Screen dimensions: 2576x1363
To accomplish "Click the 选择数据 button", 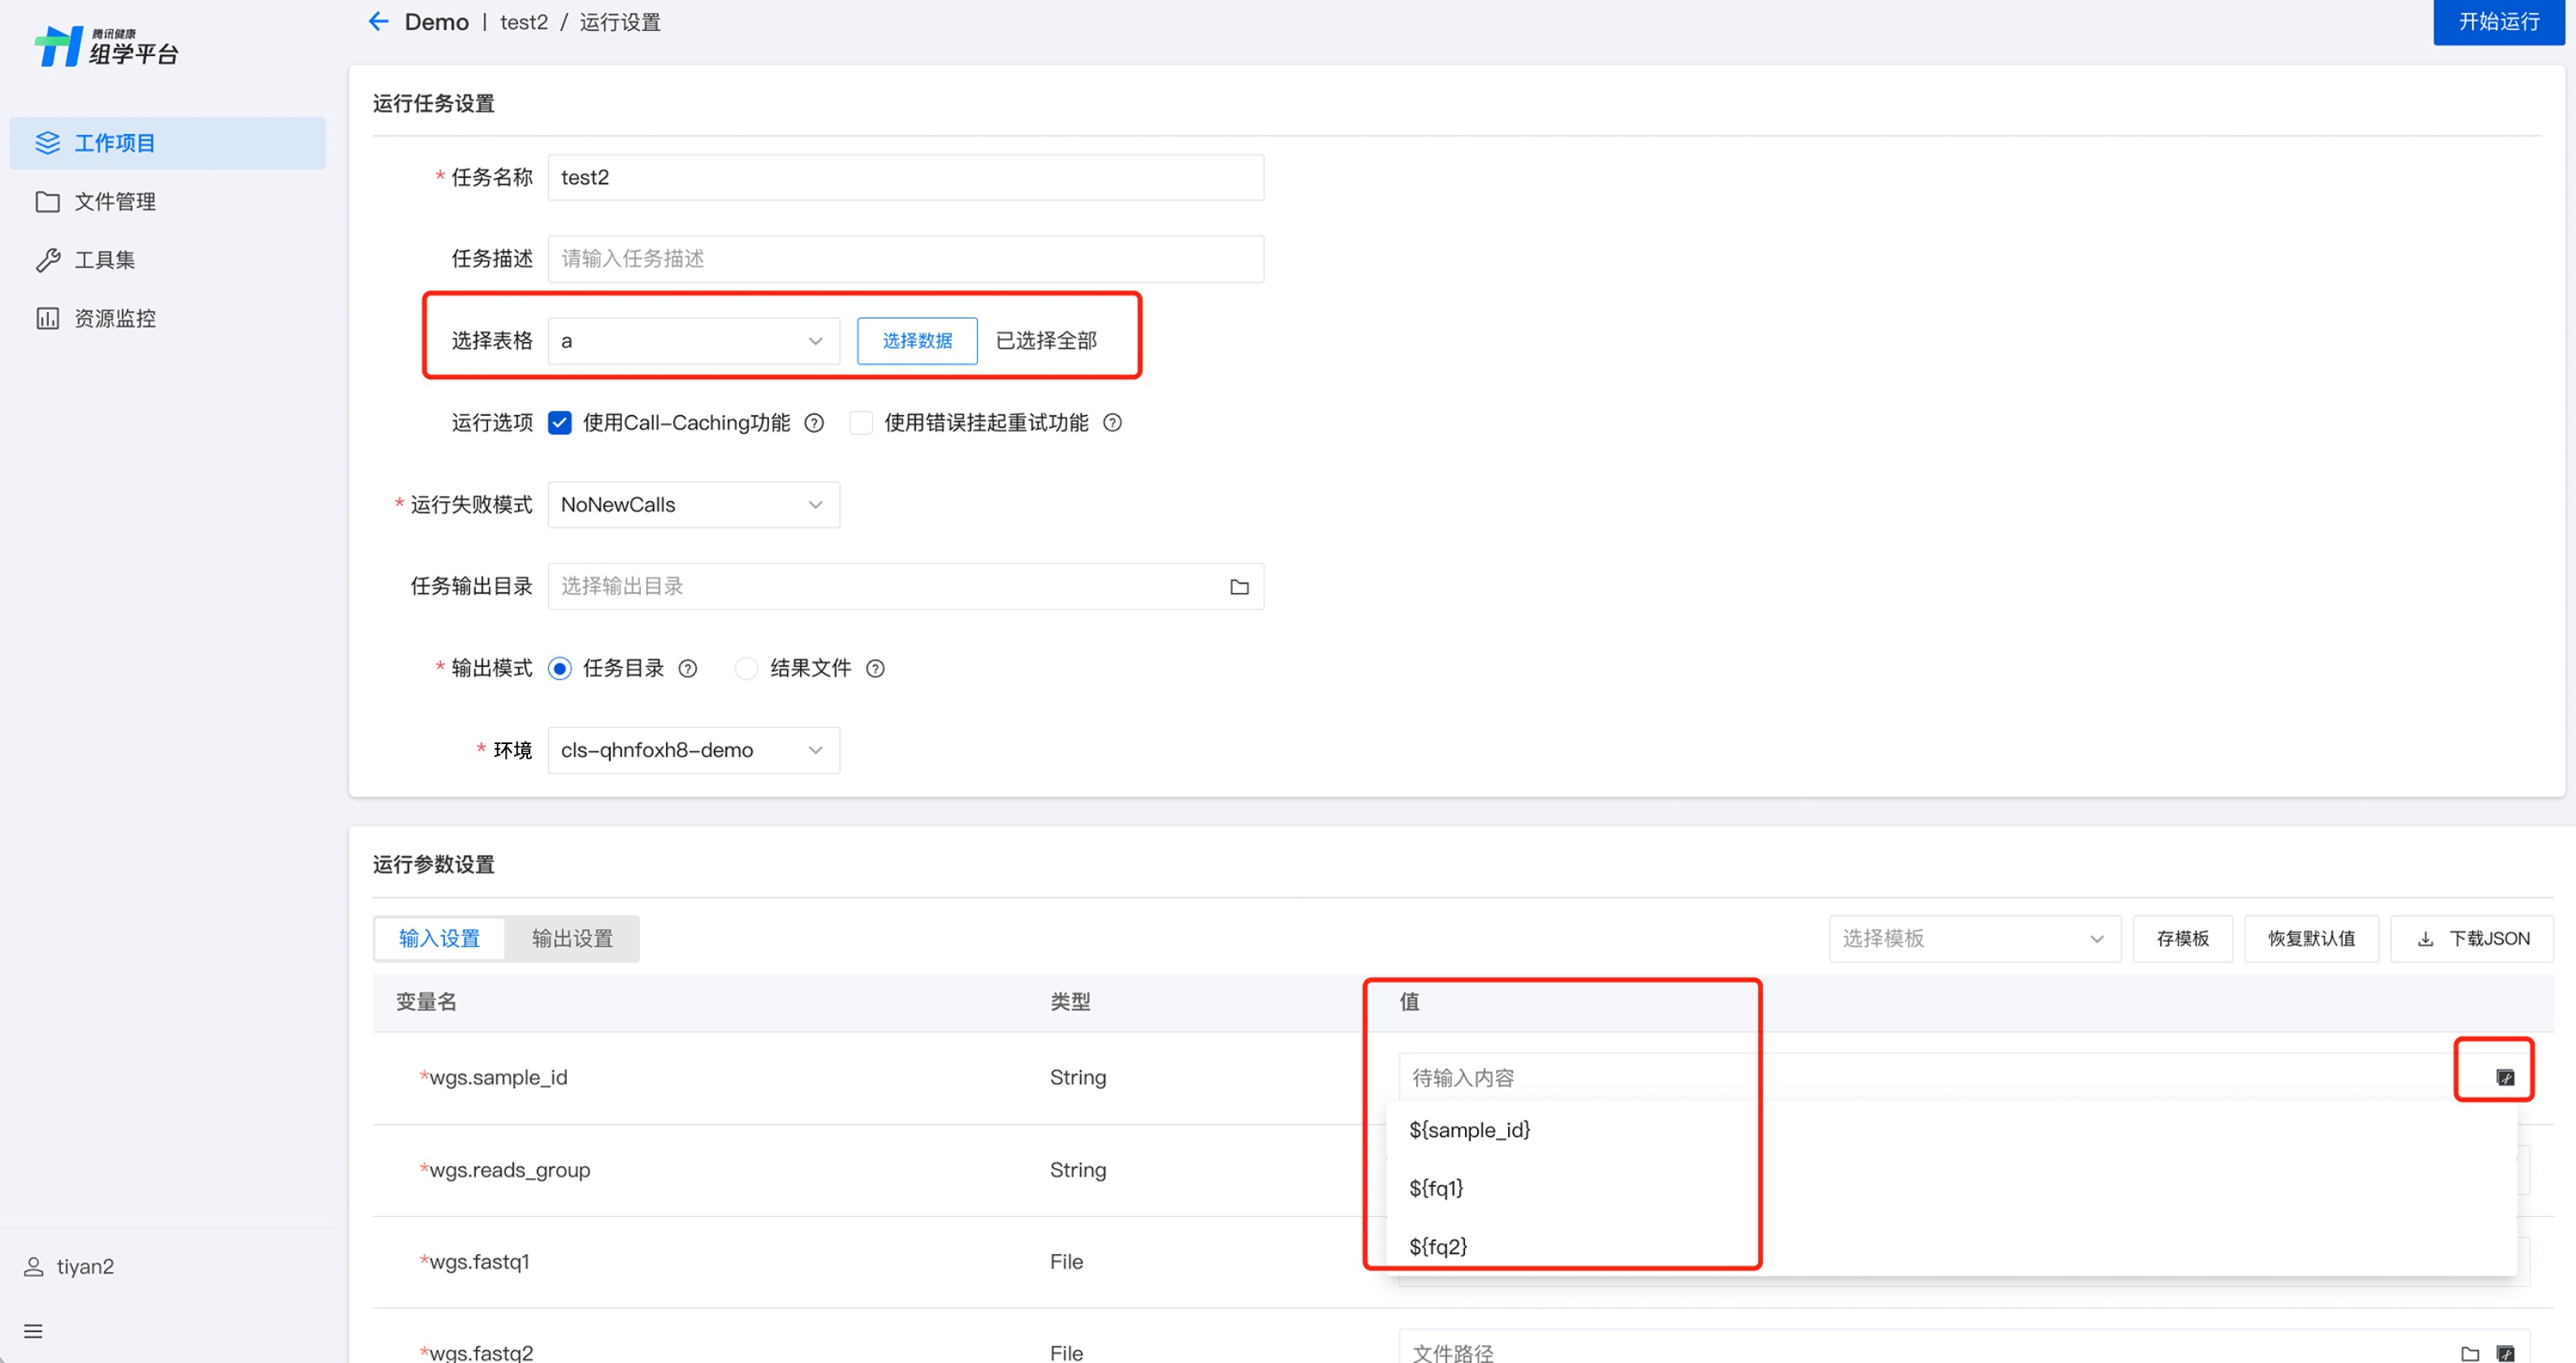I will 917,341.
